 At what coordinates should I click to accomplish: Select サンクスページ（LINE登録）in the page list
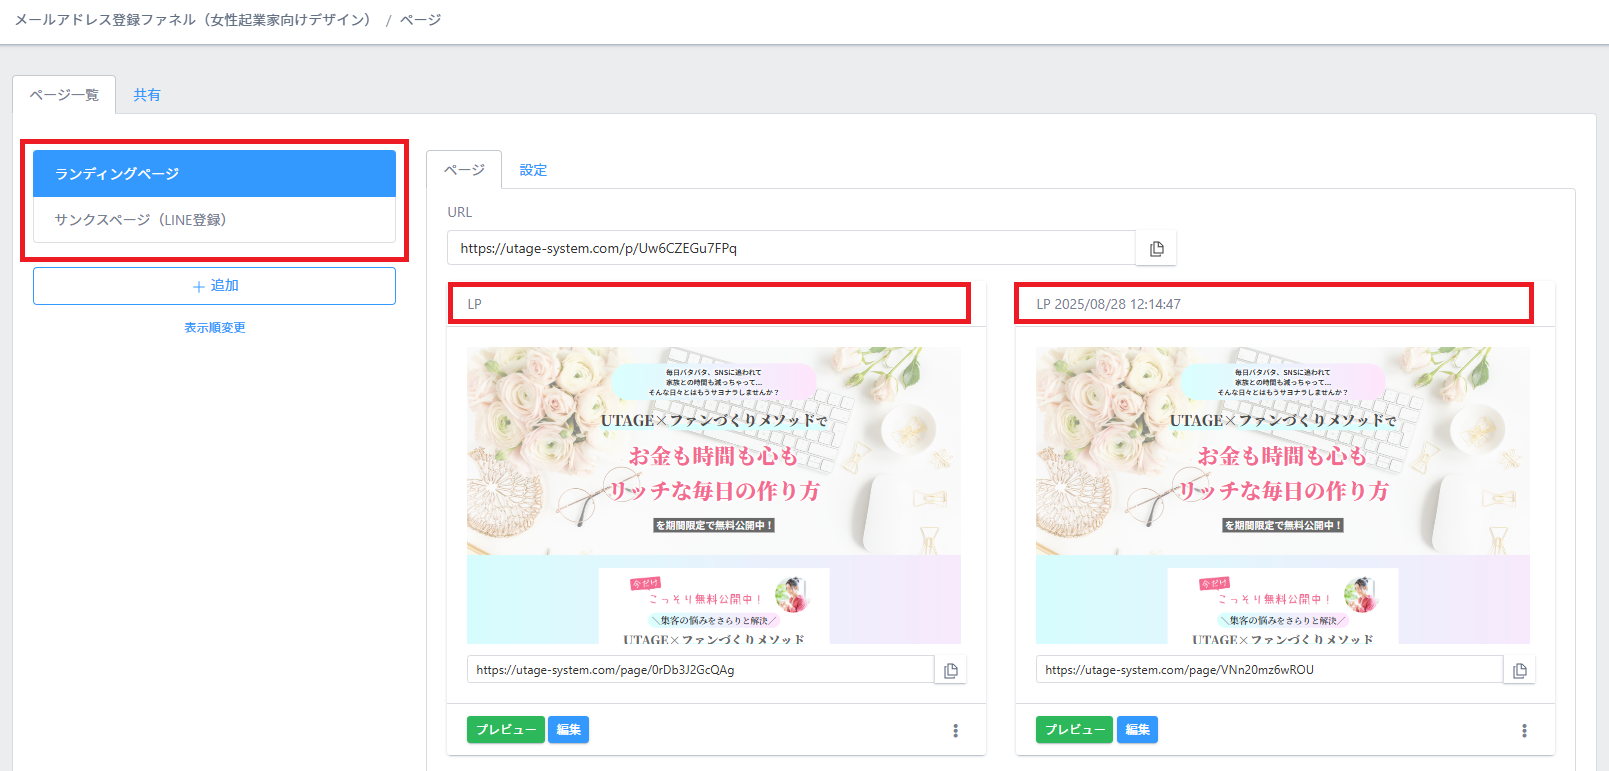(x=214, y=220)
